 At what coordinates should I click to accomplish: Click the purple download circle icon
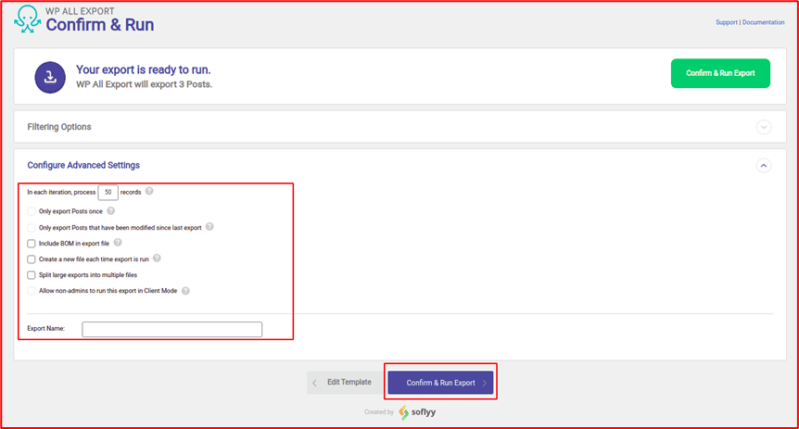(50, 77)
